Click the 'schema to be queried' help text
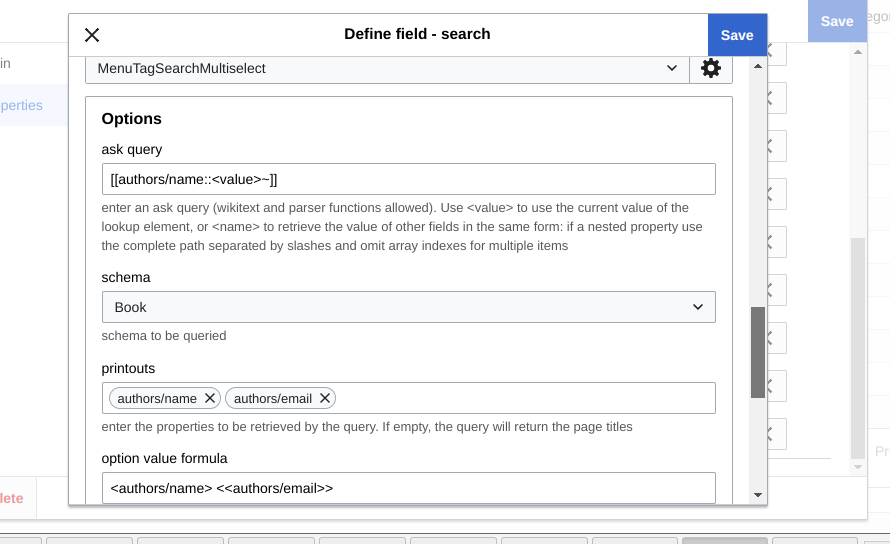 pos(164,336)
